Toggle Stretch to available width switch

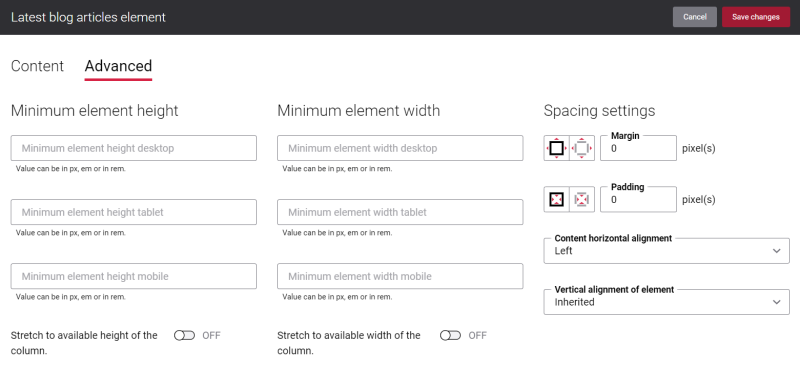[451, 335]
